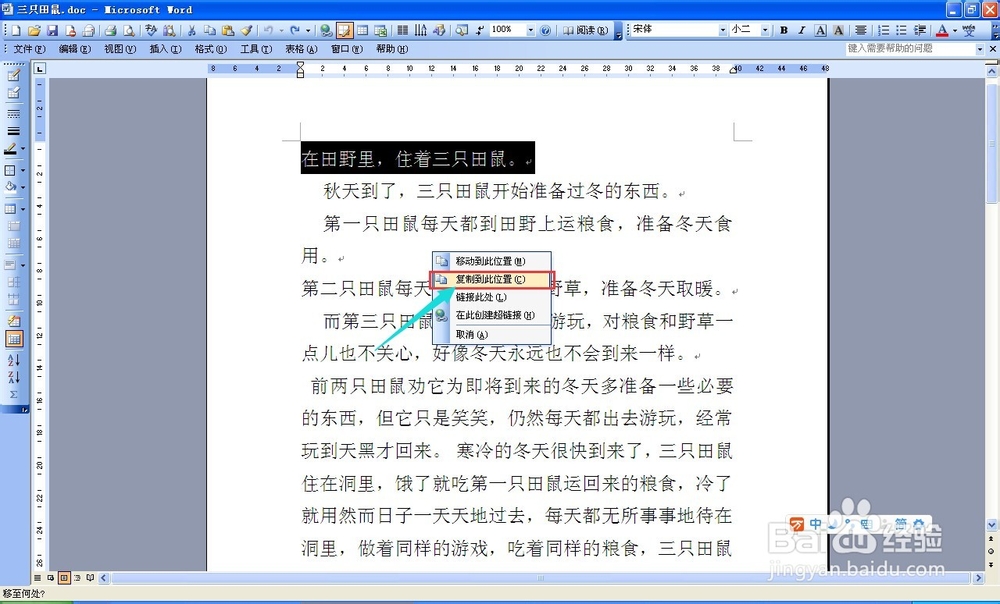The width and height of the screenshot is (1000, 604).
Task: Insert a hyperlink
Action: pyautogui.click(x=325, y=30)
